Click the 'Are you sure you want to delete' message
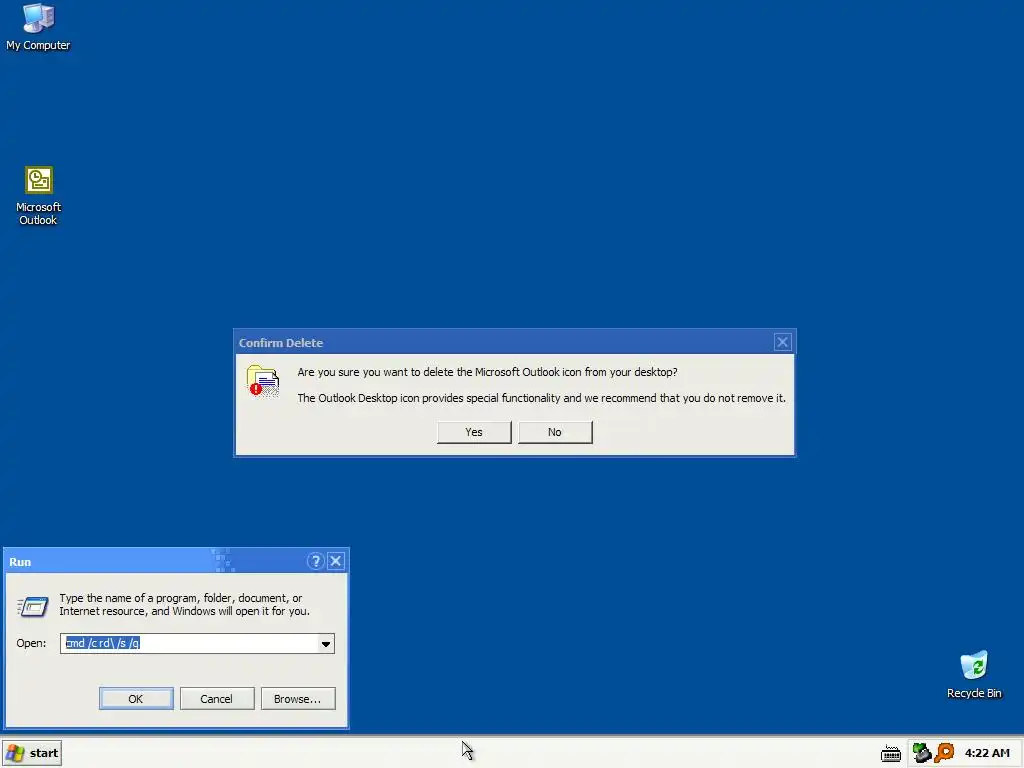1024x768 pixels. tap(487, 372)
